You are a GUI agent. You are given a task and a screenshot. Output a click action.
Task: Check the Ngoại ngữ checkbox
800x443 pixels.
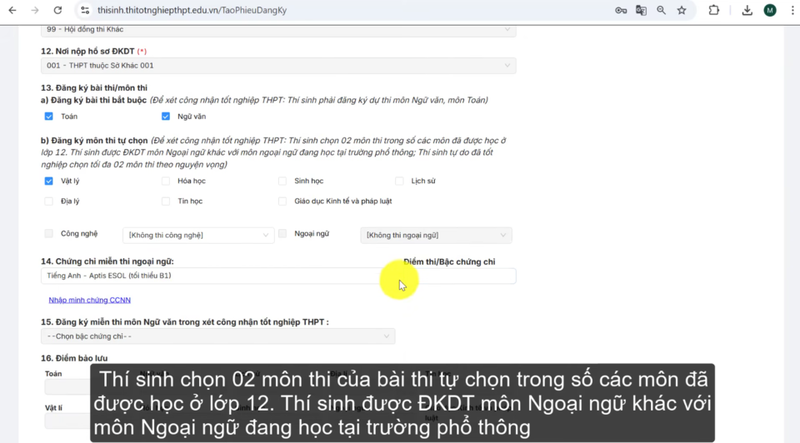point(282,233)
